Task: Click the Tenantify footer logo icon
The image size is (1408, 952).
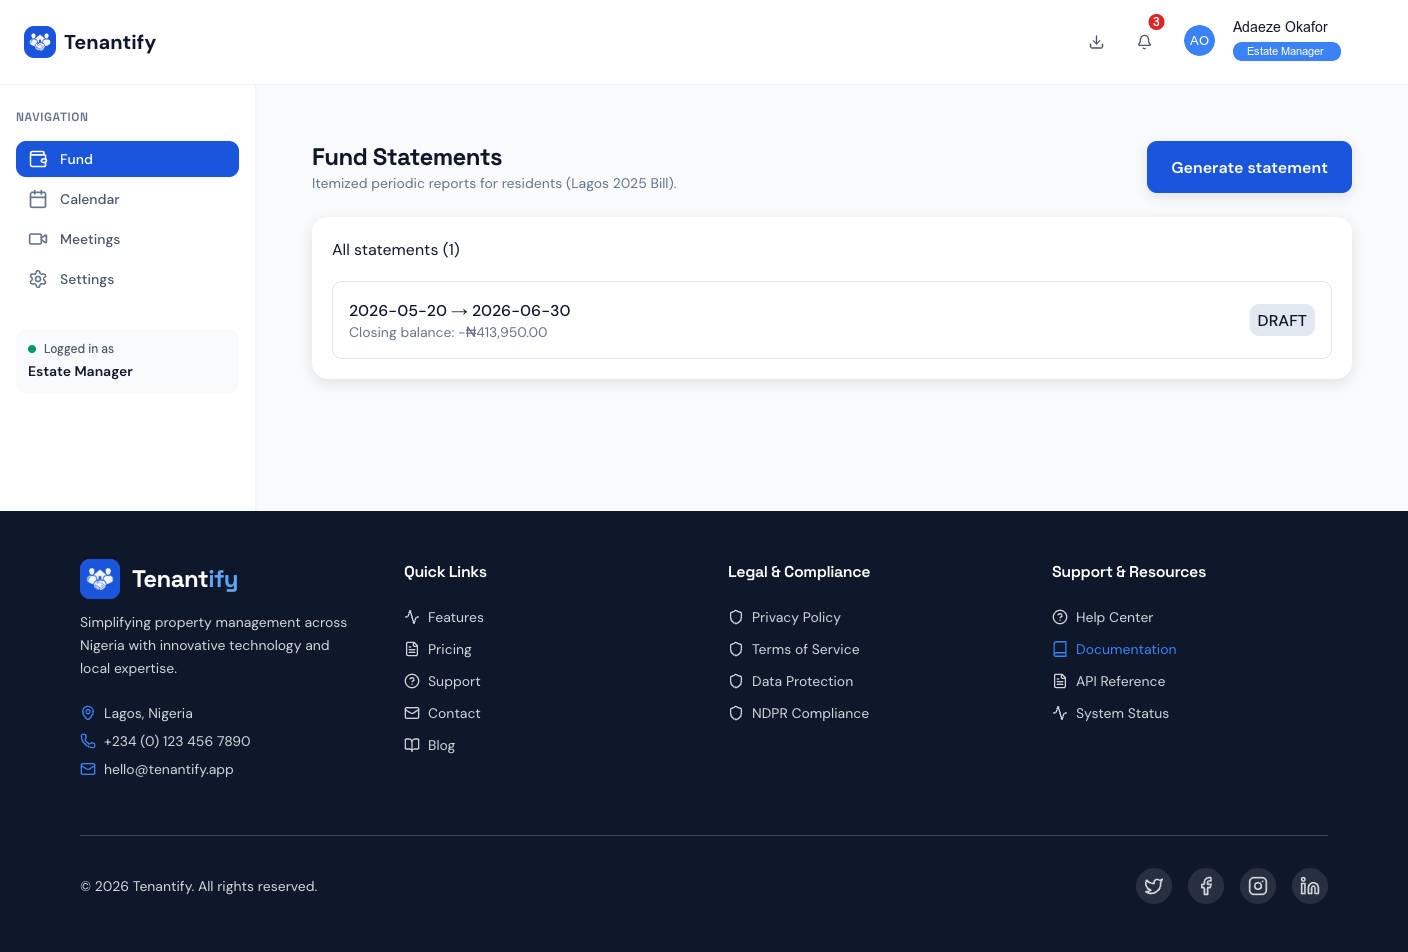Action: tap(100, 579)
